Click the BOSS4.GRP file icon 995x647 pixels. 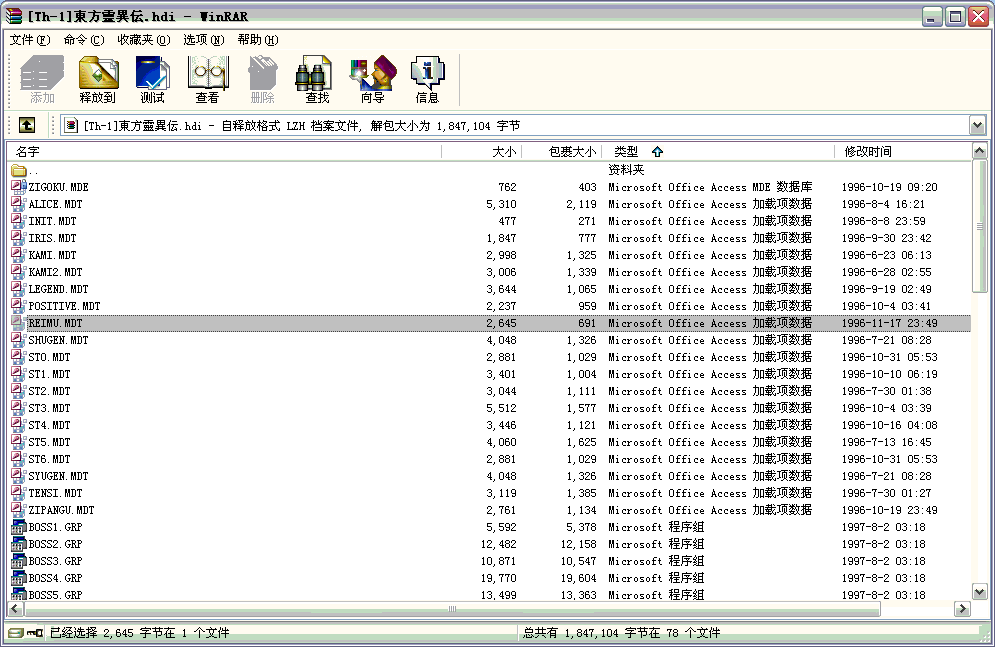coord(18,578)
